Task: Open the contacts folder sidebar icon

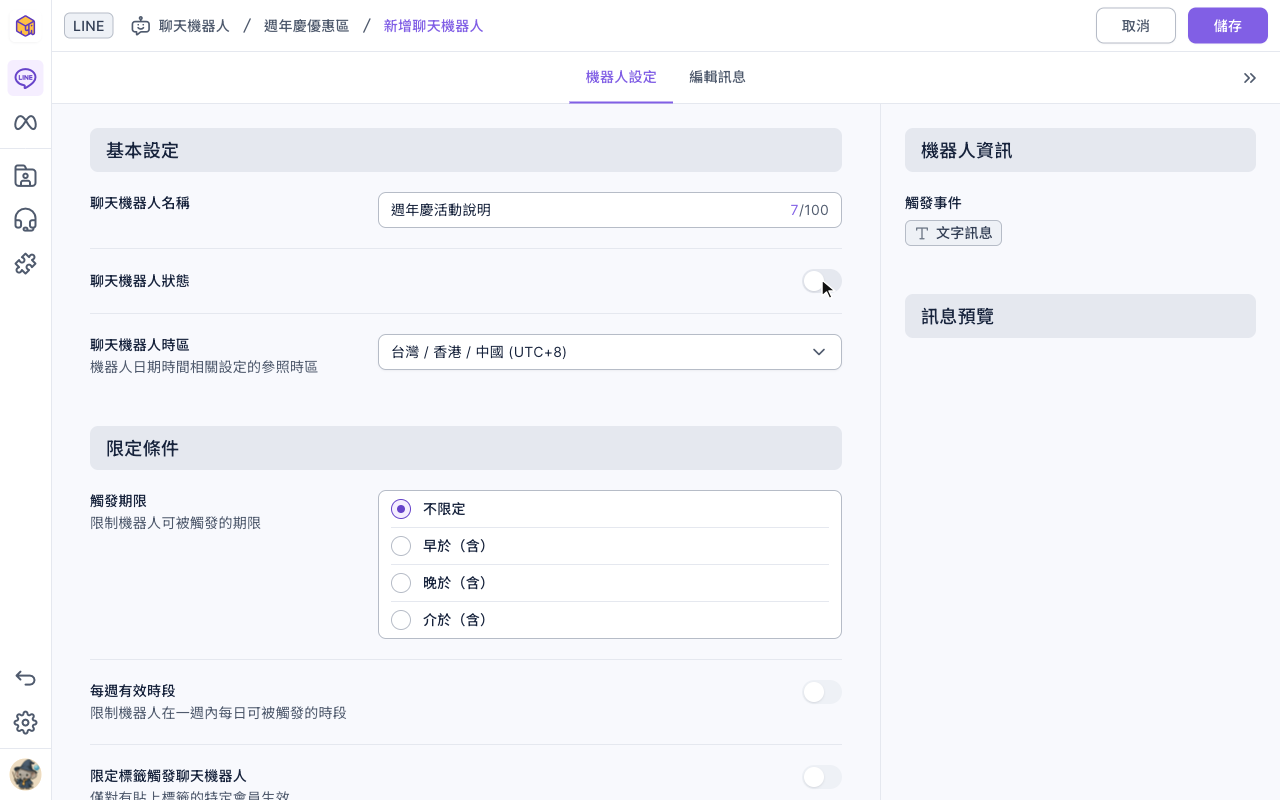Action: pos(25,176)
